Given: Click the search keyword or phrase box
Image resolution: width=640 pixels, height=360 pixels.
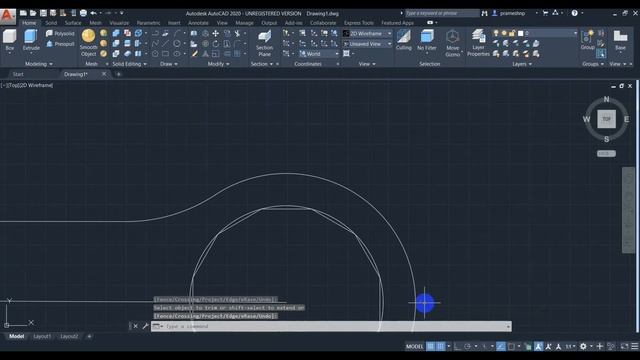Looking at the screenshot, I should [x=442, y=13].
